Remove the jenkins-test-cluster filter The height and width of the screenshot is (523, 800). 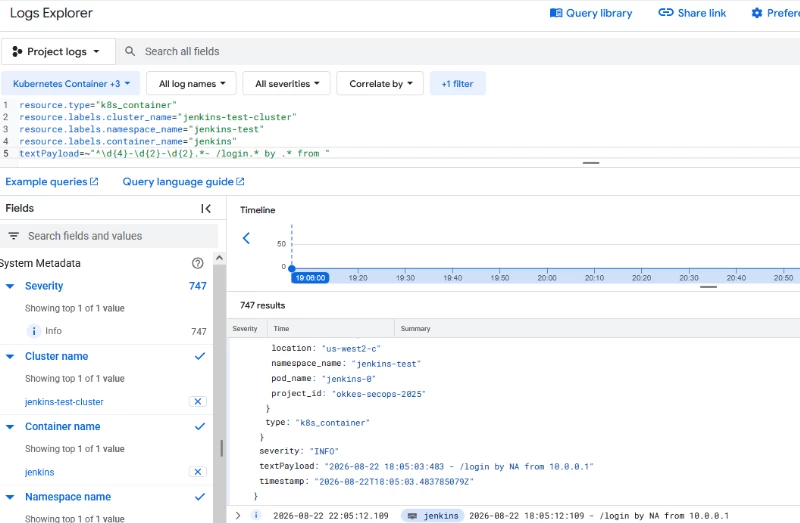tap(197, 402)
